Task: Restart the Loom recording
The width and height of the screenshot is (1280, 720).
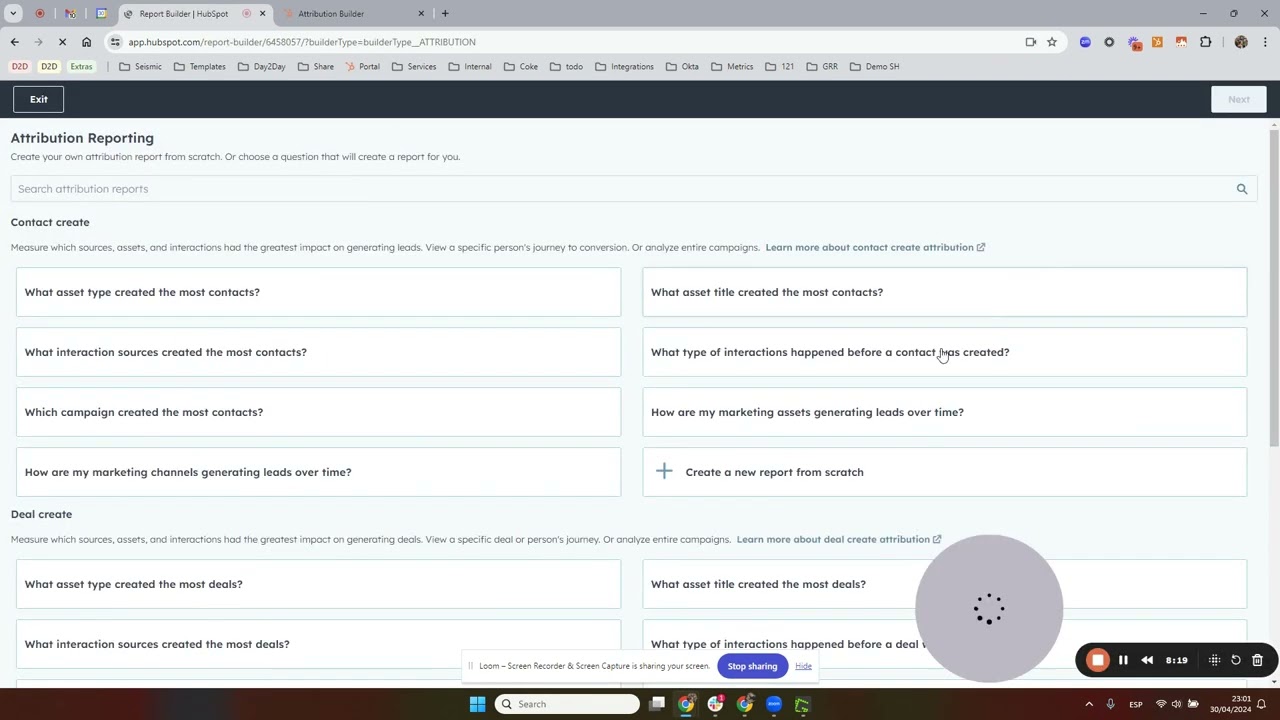Action: [1236, 660]
